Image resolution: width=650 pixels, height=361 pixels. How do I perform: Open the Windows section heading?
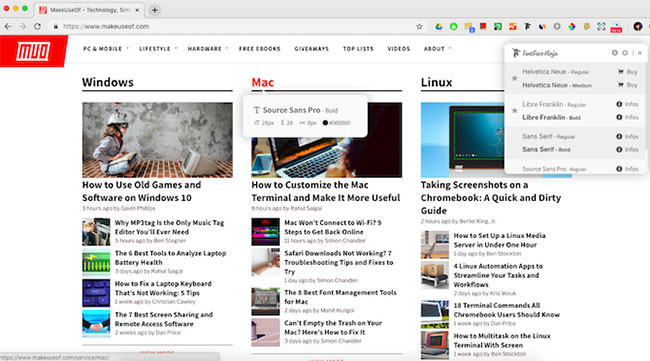pyautogui.click(x=108, y=82)
